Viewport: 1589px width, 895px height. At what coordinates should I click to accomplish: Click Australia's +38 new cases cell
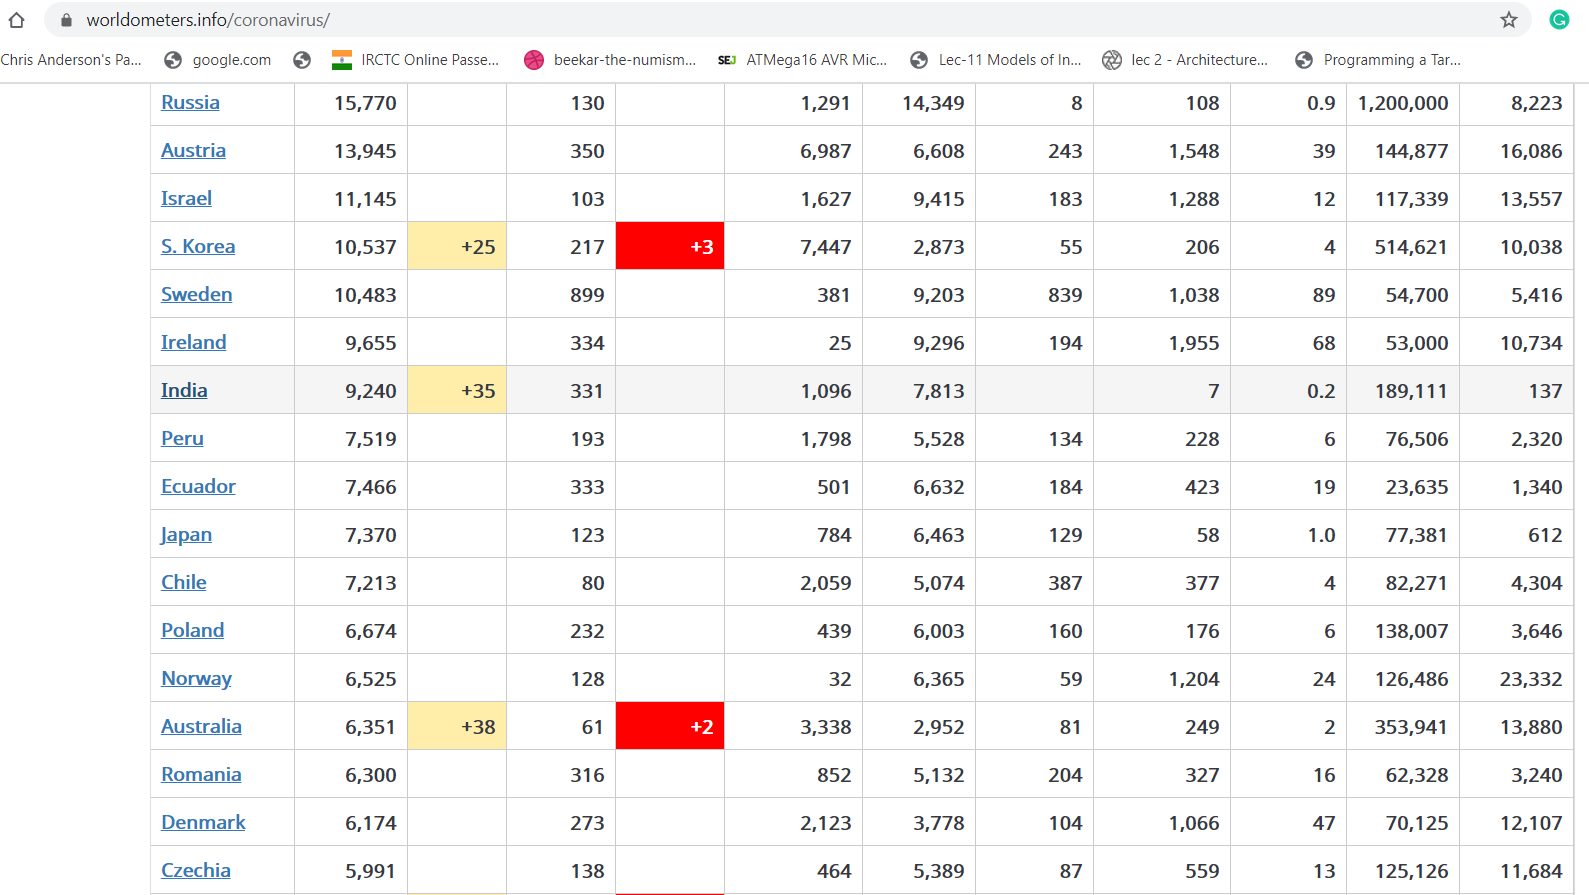pyautogui.click(x=457, y=726)
